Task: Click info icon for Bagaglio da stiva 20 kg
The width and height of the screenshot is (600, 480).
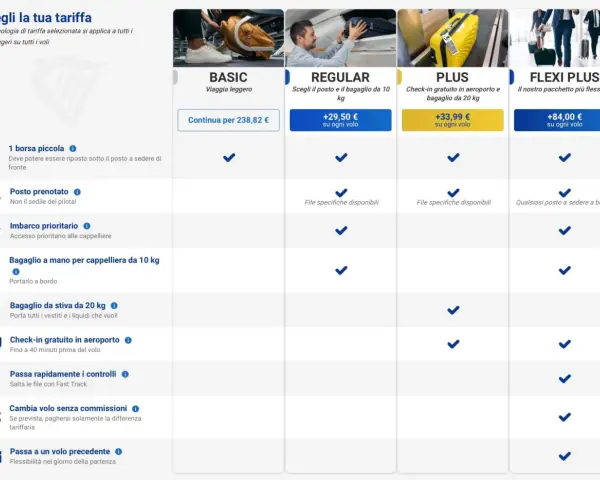Action: pos(114,305)
